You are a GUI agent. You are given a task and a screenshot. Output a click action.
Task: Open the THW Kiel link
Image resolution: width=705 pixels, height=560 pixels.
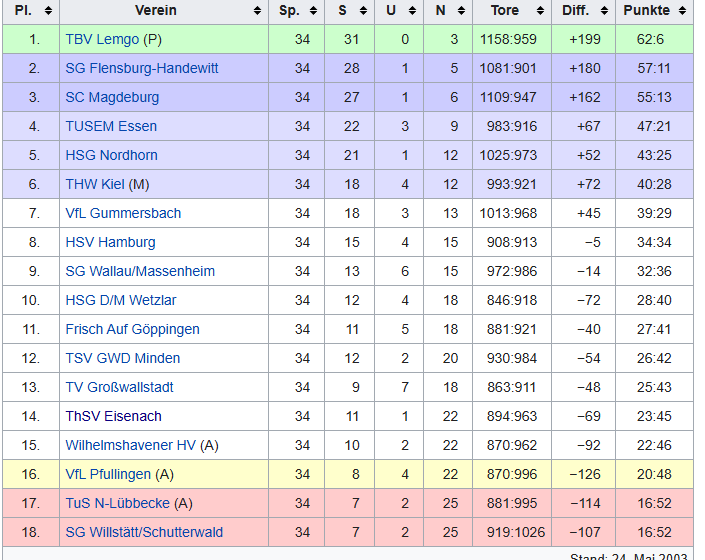(x=95, y=184)
